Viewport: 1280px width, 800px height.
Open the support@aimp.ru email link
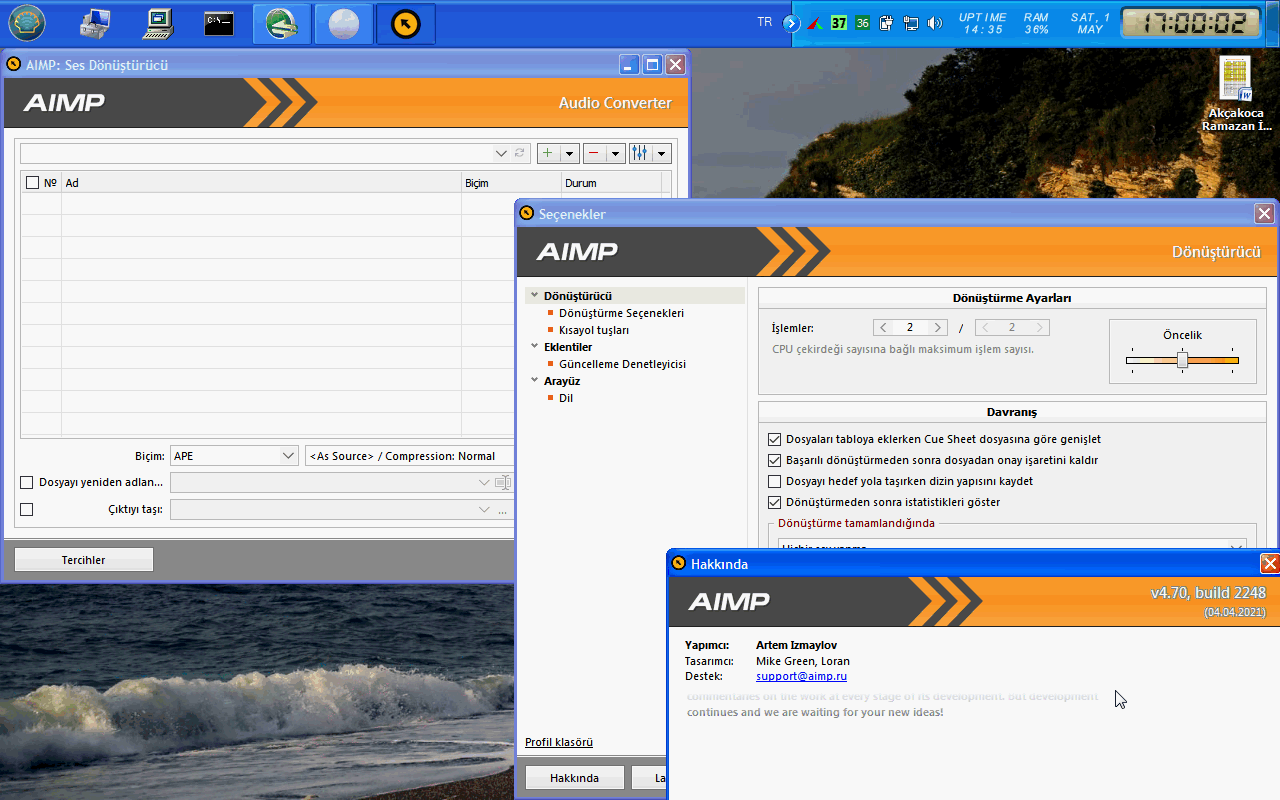(x=801, y=676)
